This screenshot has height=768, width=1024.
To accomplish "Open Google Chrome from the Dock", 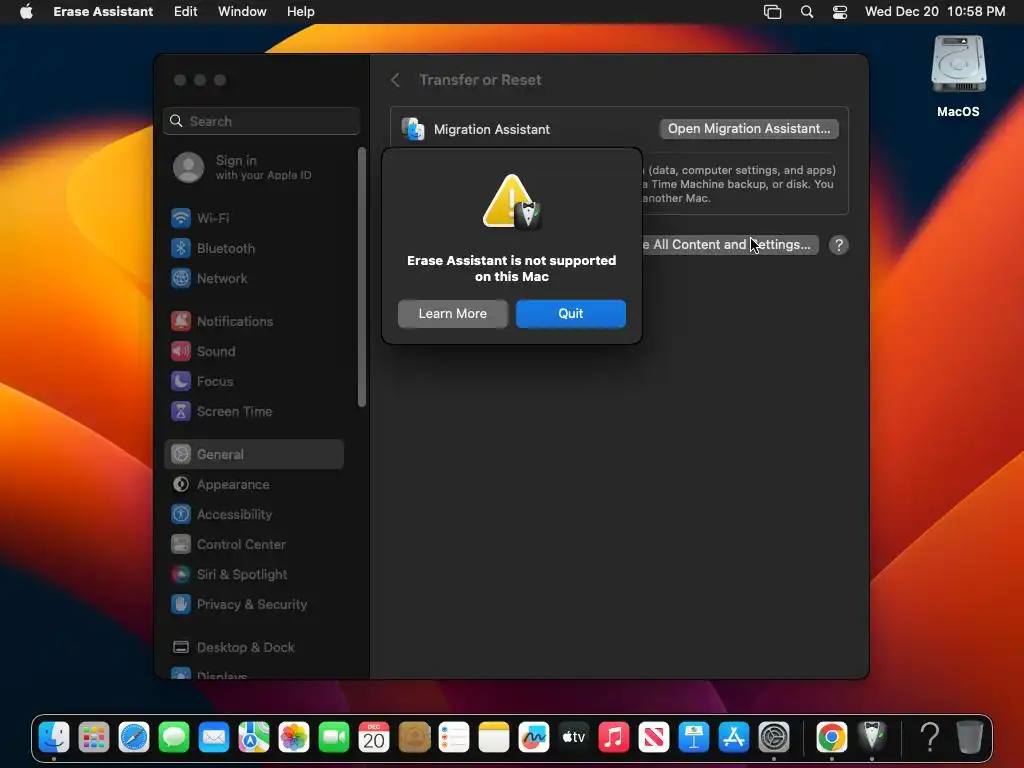I will click(831, 738).
